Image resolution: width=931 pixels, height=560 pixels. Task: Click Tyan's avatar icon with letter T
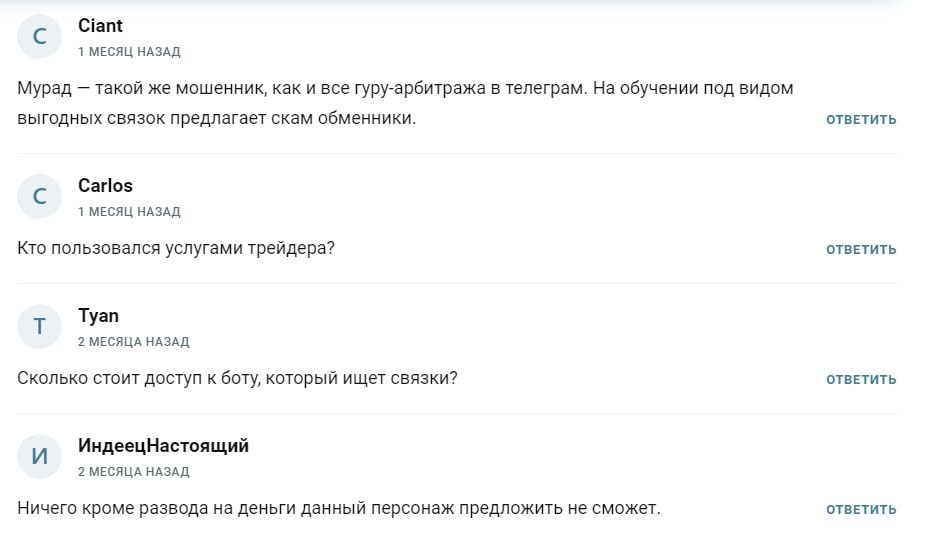(40, 327)
